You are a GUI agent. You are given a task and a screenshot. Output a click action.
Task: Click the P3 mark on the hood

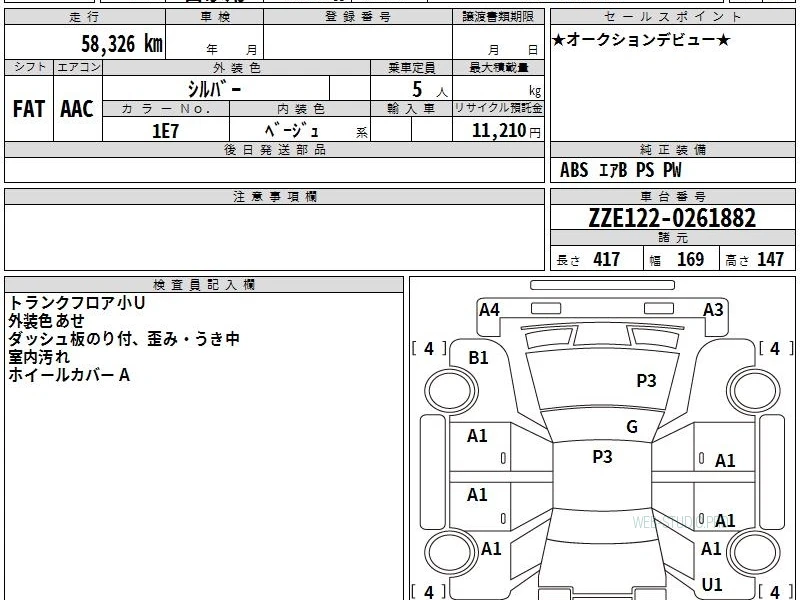pyautogui.click(x=646, y=381)
